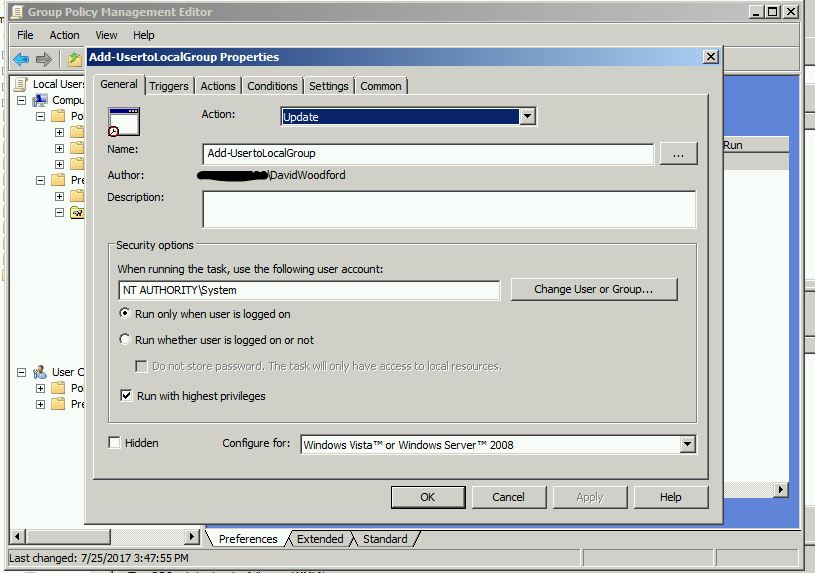Select Run whether user is logged on or not
Viewport: 815px width, 573px height.
point(125,340)
